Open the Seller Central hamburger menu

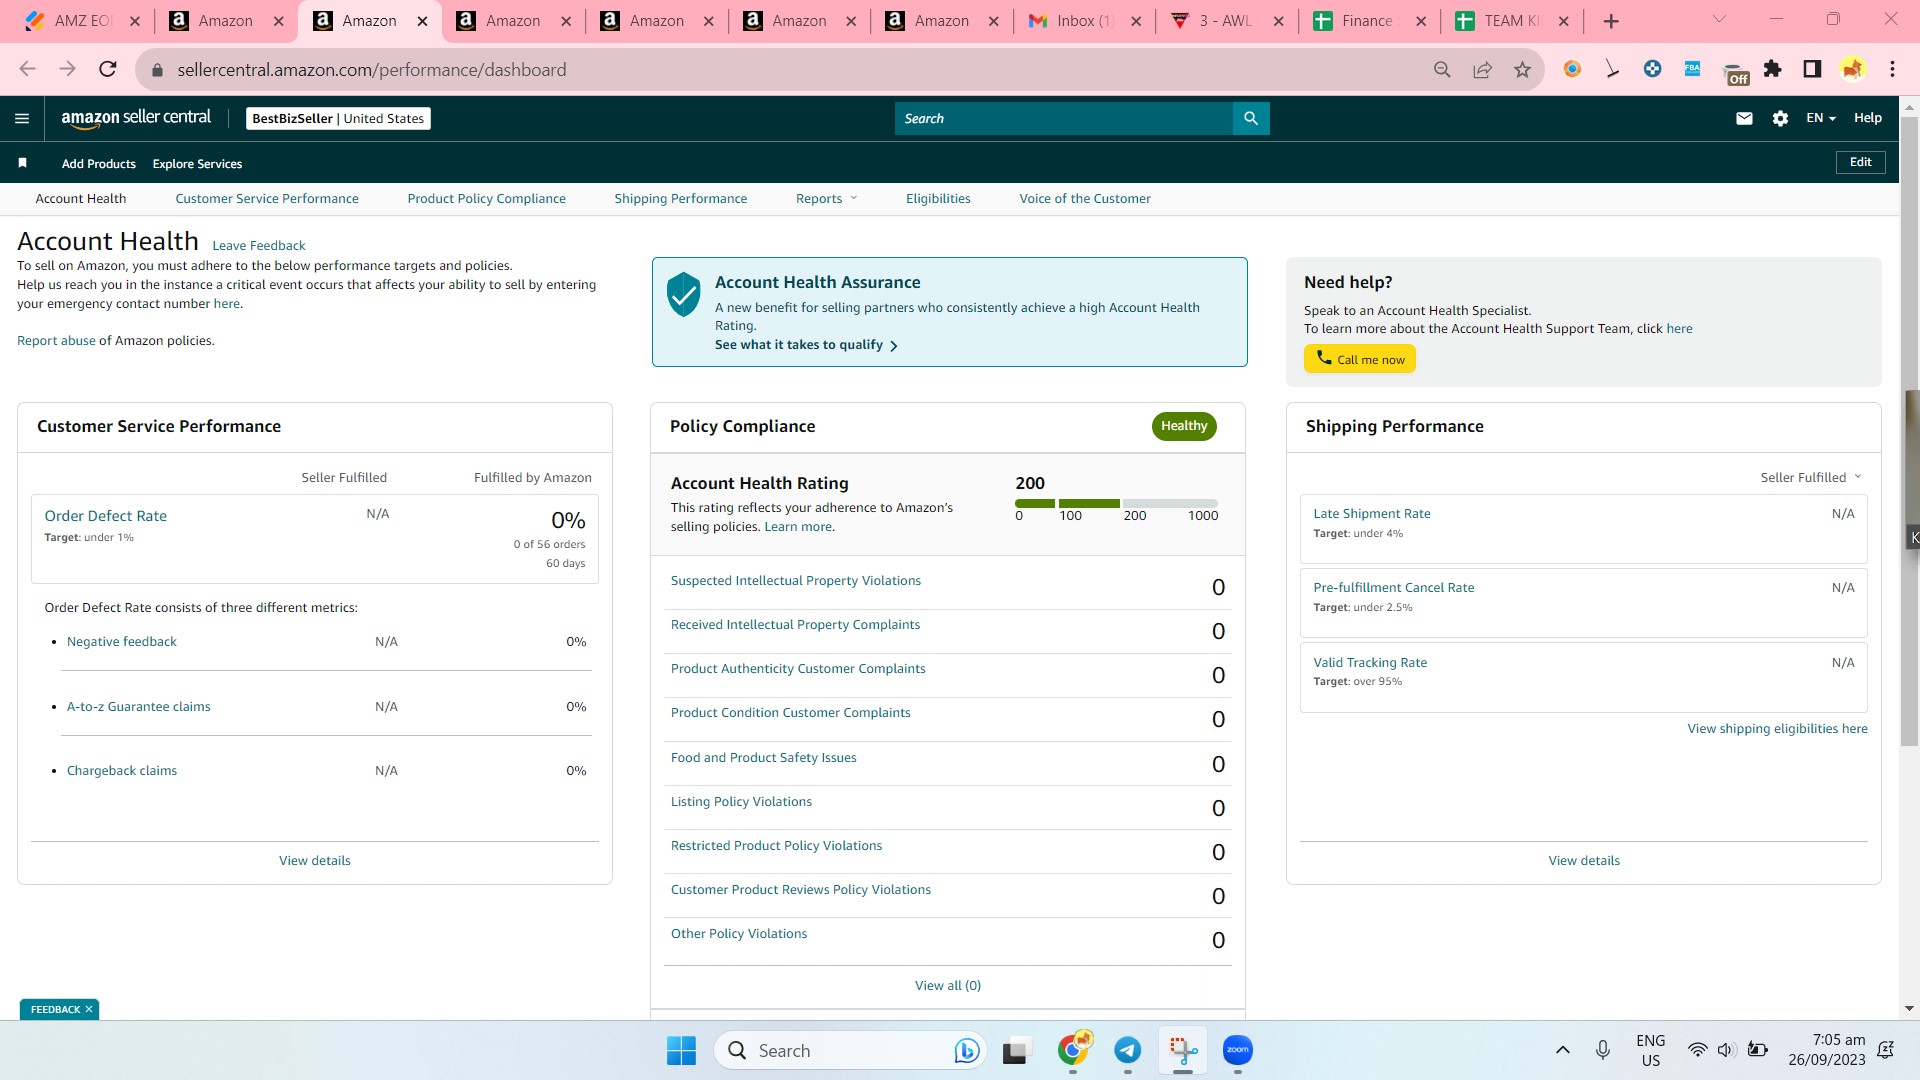(22, 118)
